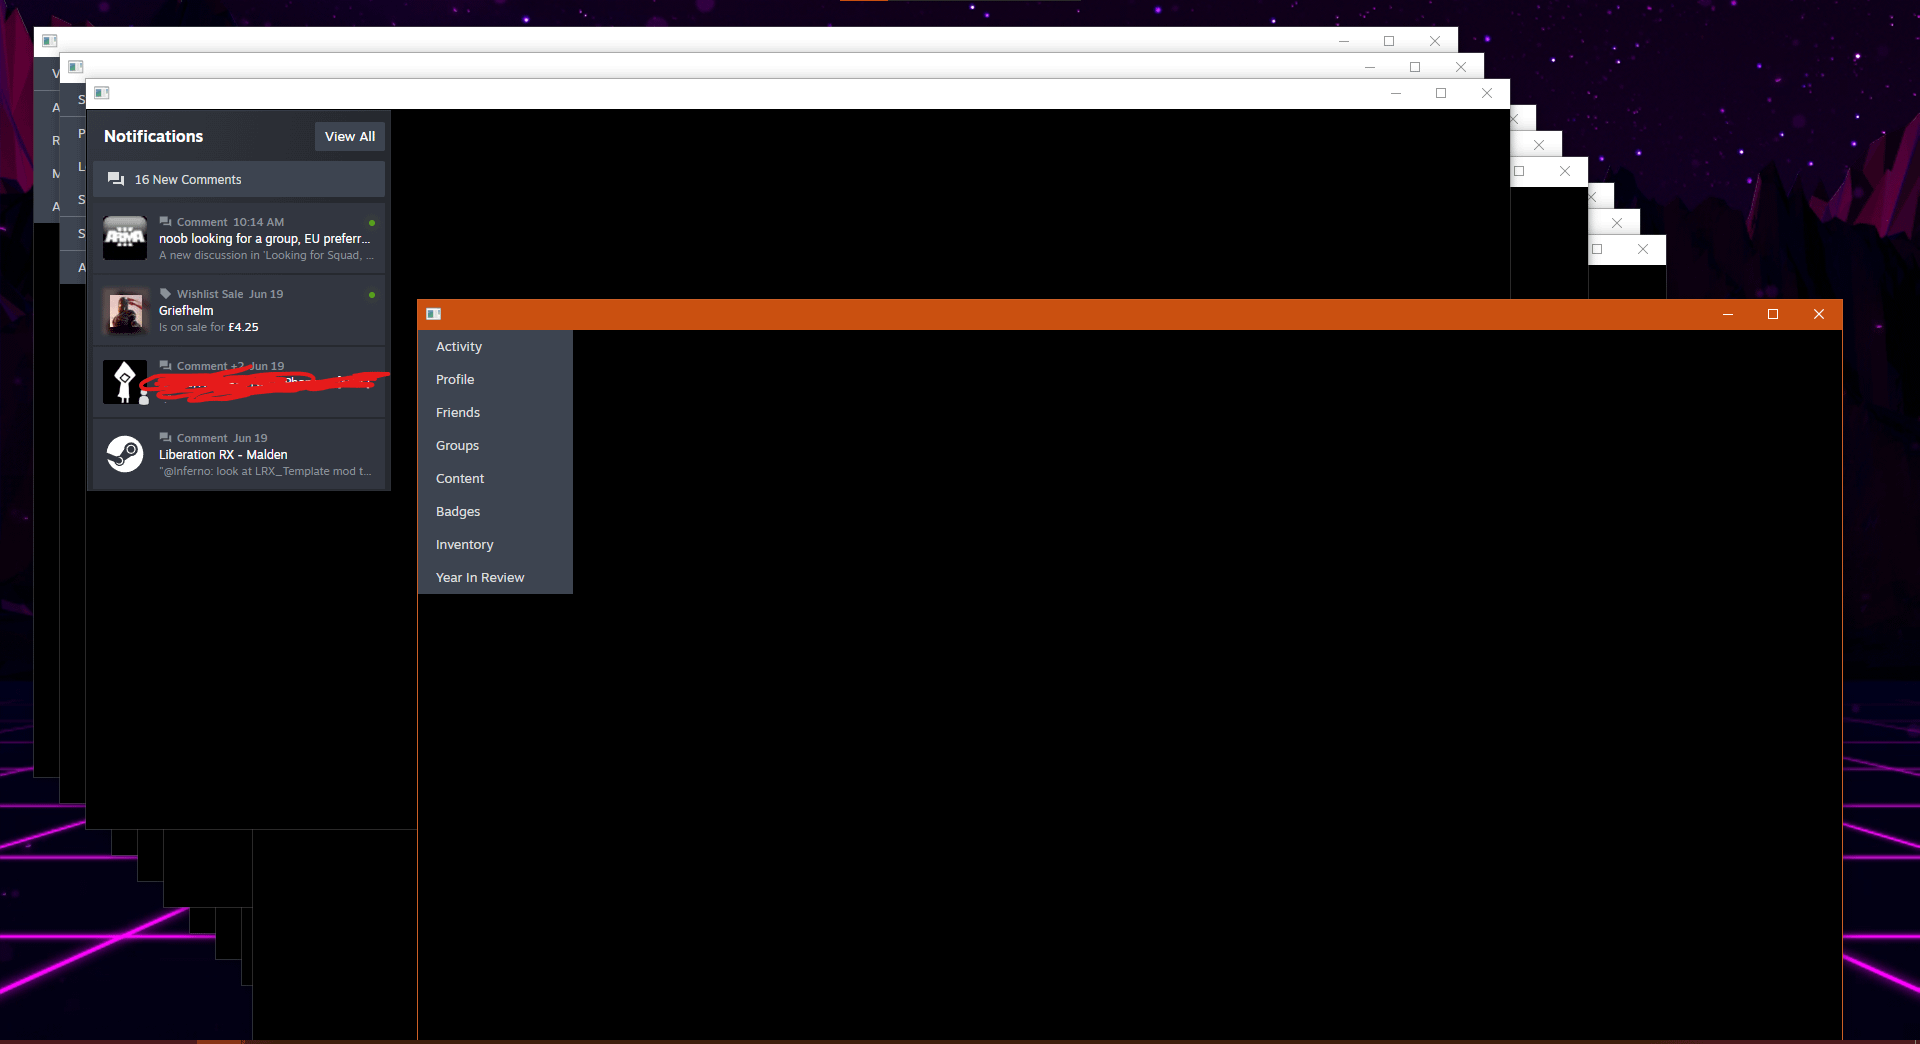Open the Liberation RX - Malden comment
This screenshot has width=1920, height=1044.
click(264, 455)
